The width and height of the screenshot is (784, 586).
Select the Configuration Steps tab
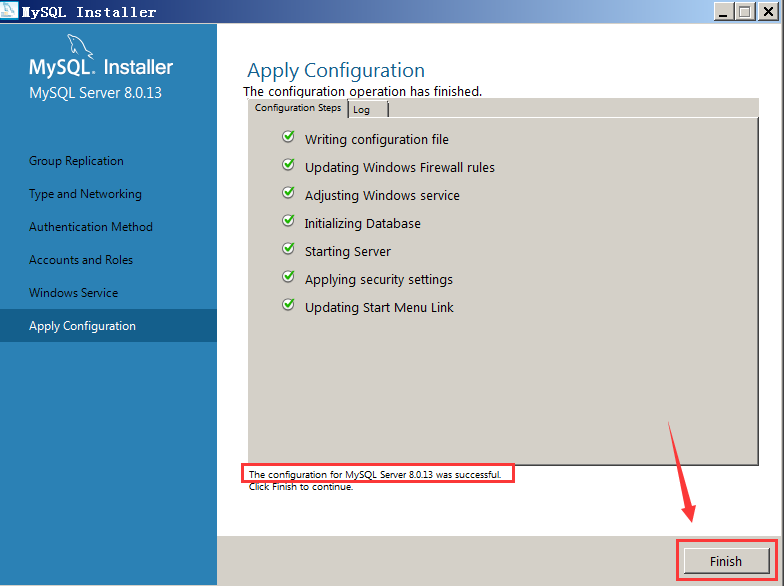point(298,108)
